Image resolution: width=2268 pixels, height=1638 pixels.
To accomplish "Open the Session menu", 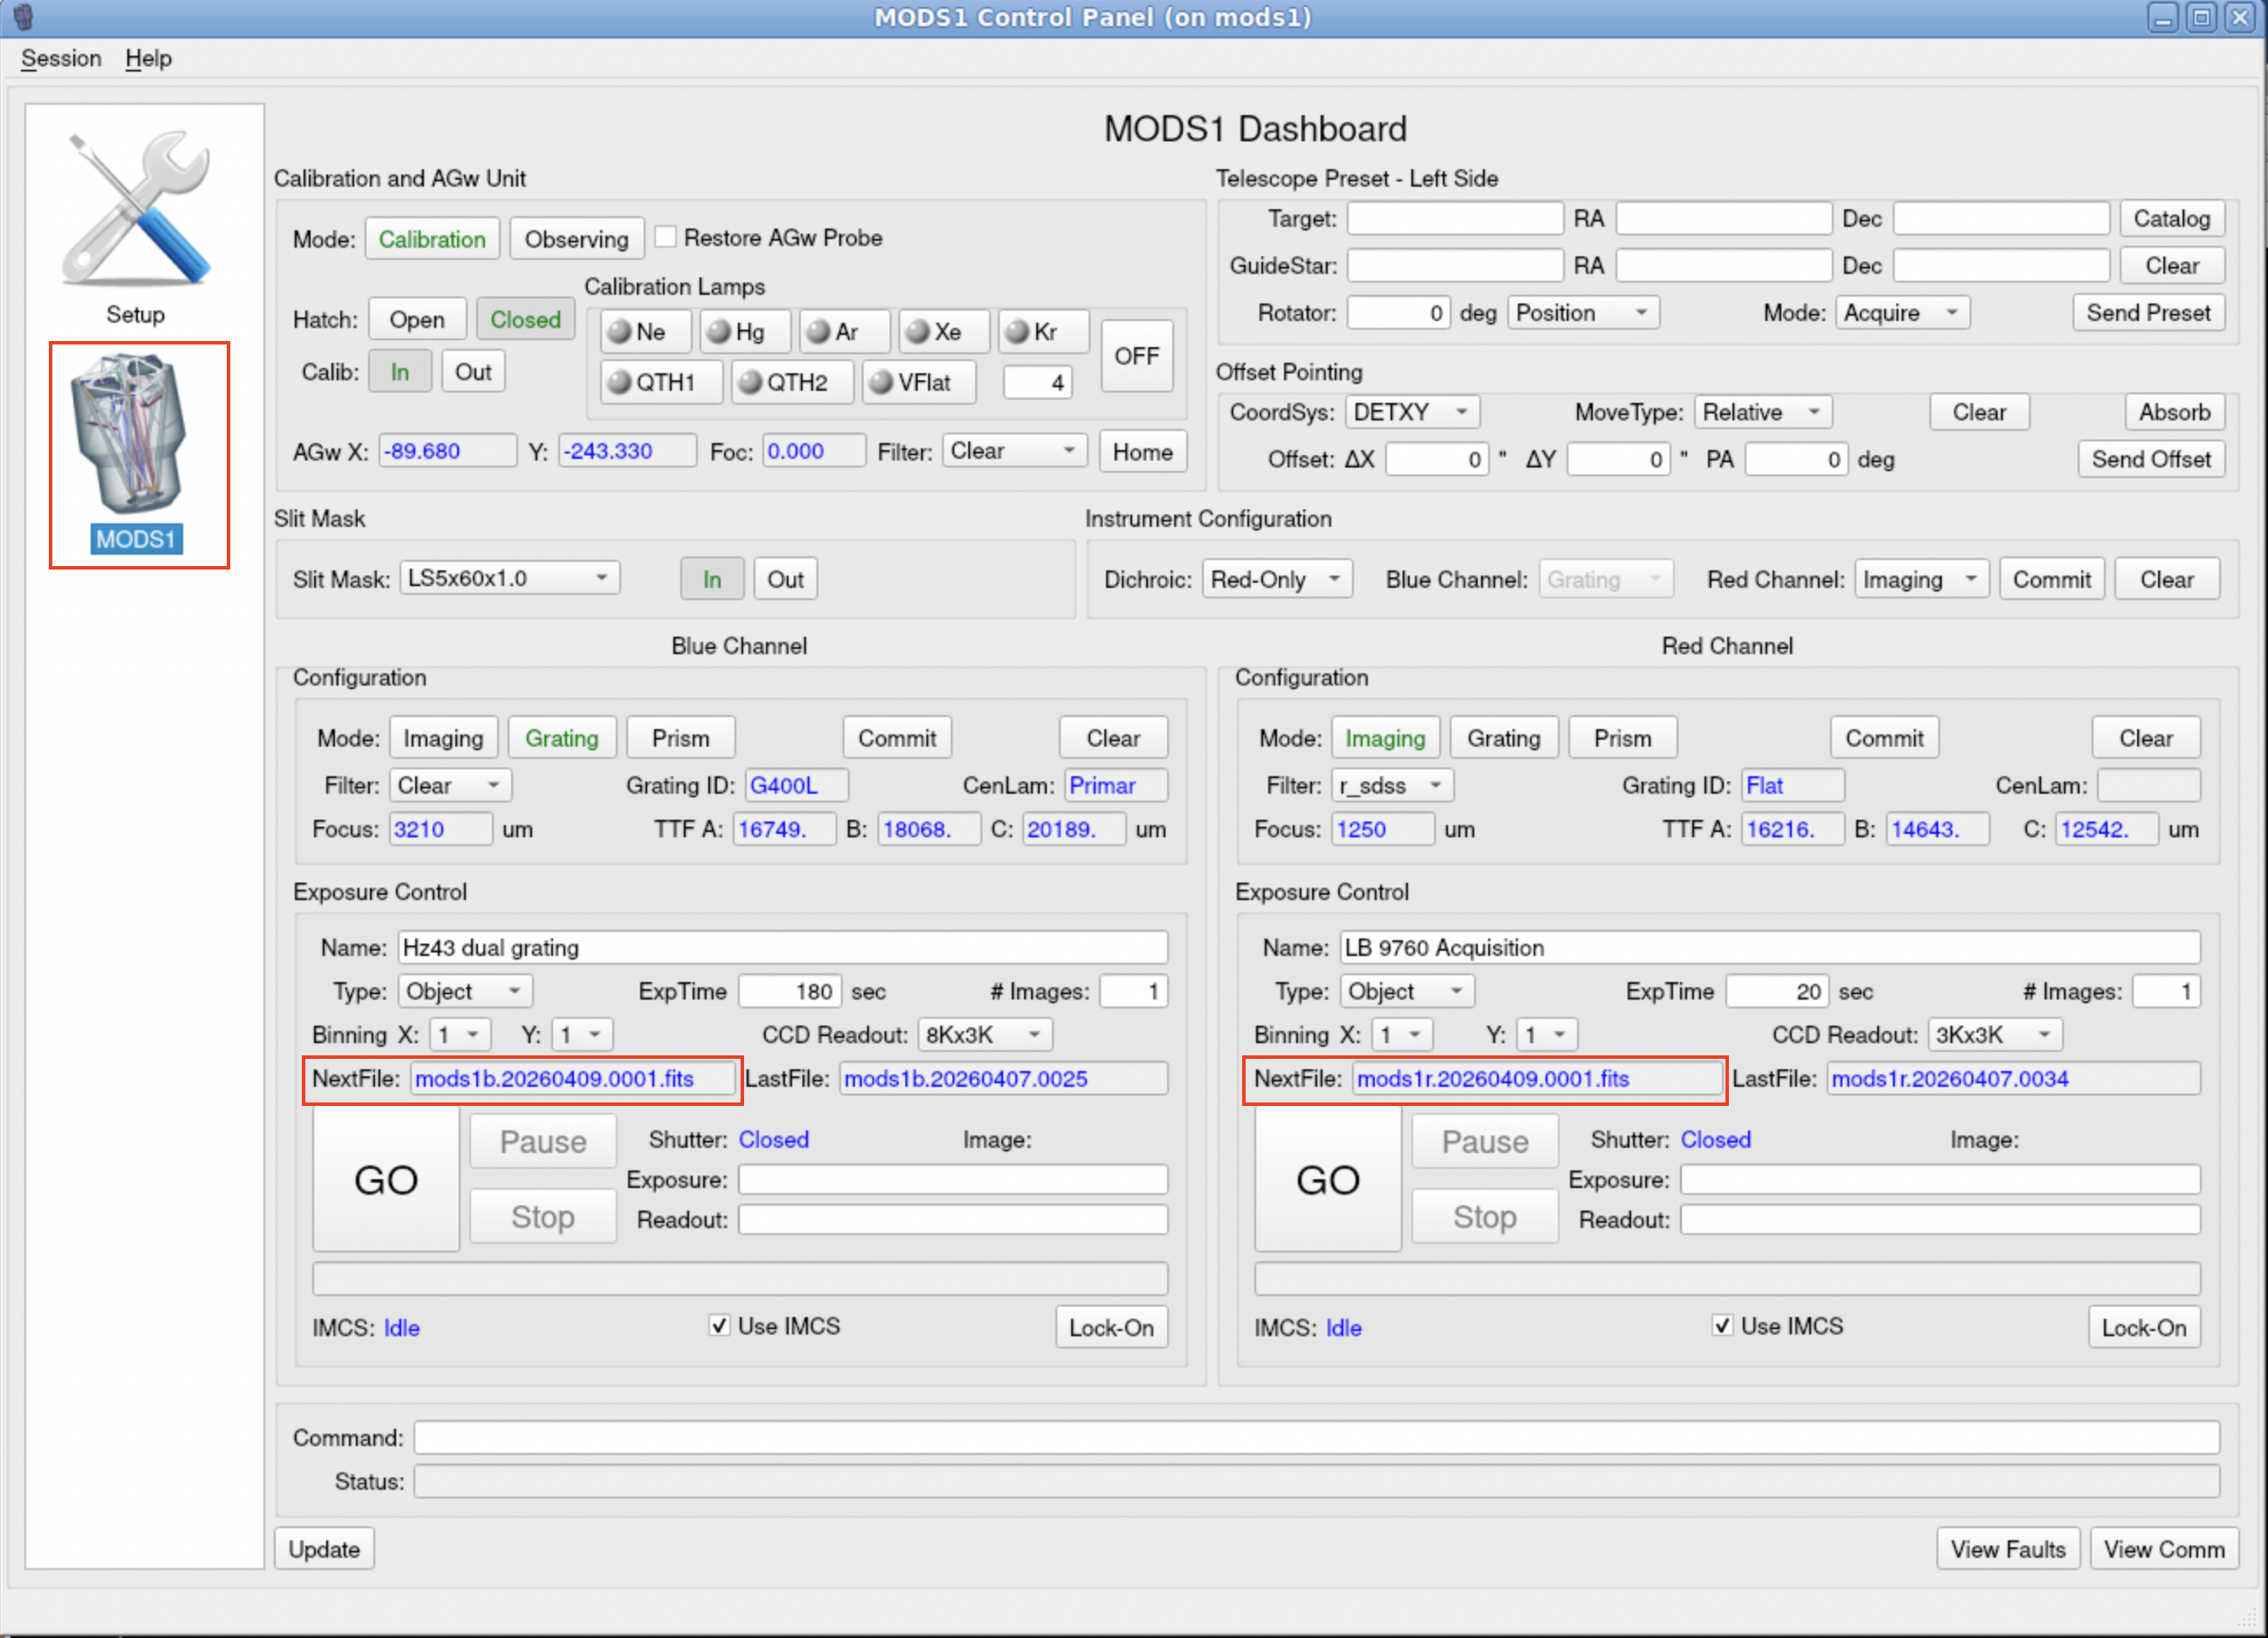I will (x=61, y=58).
